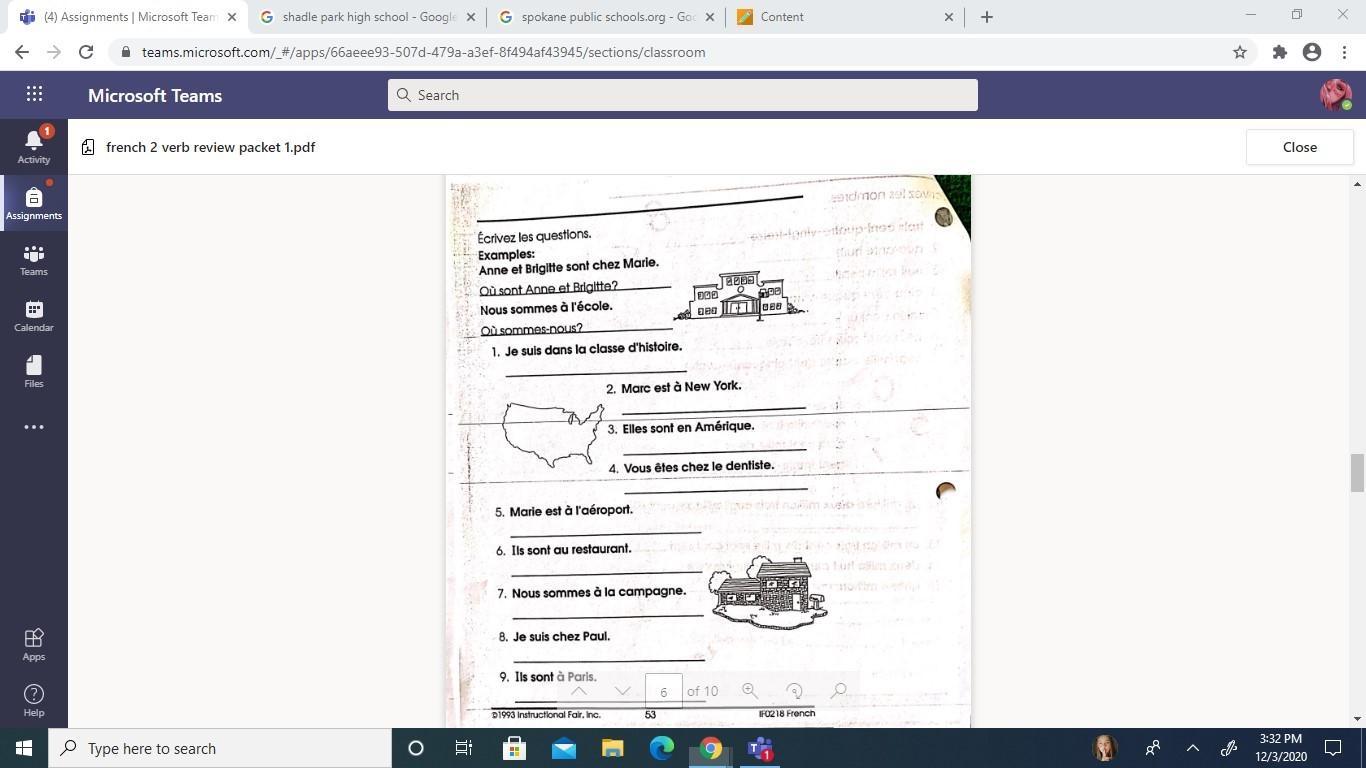Open the Chrome three-dot menu

point(1344,52)
